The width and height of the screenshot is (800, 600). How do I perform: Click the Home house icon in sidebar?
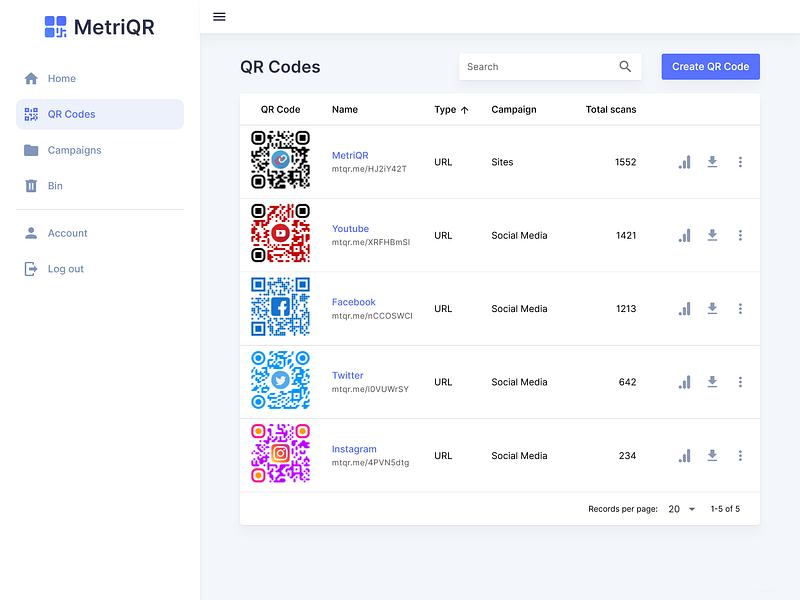tap(31, 79)
